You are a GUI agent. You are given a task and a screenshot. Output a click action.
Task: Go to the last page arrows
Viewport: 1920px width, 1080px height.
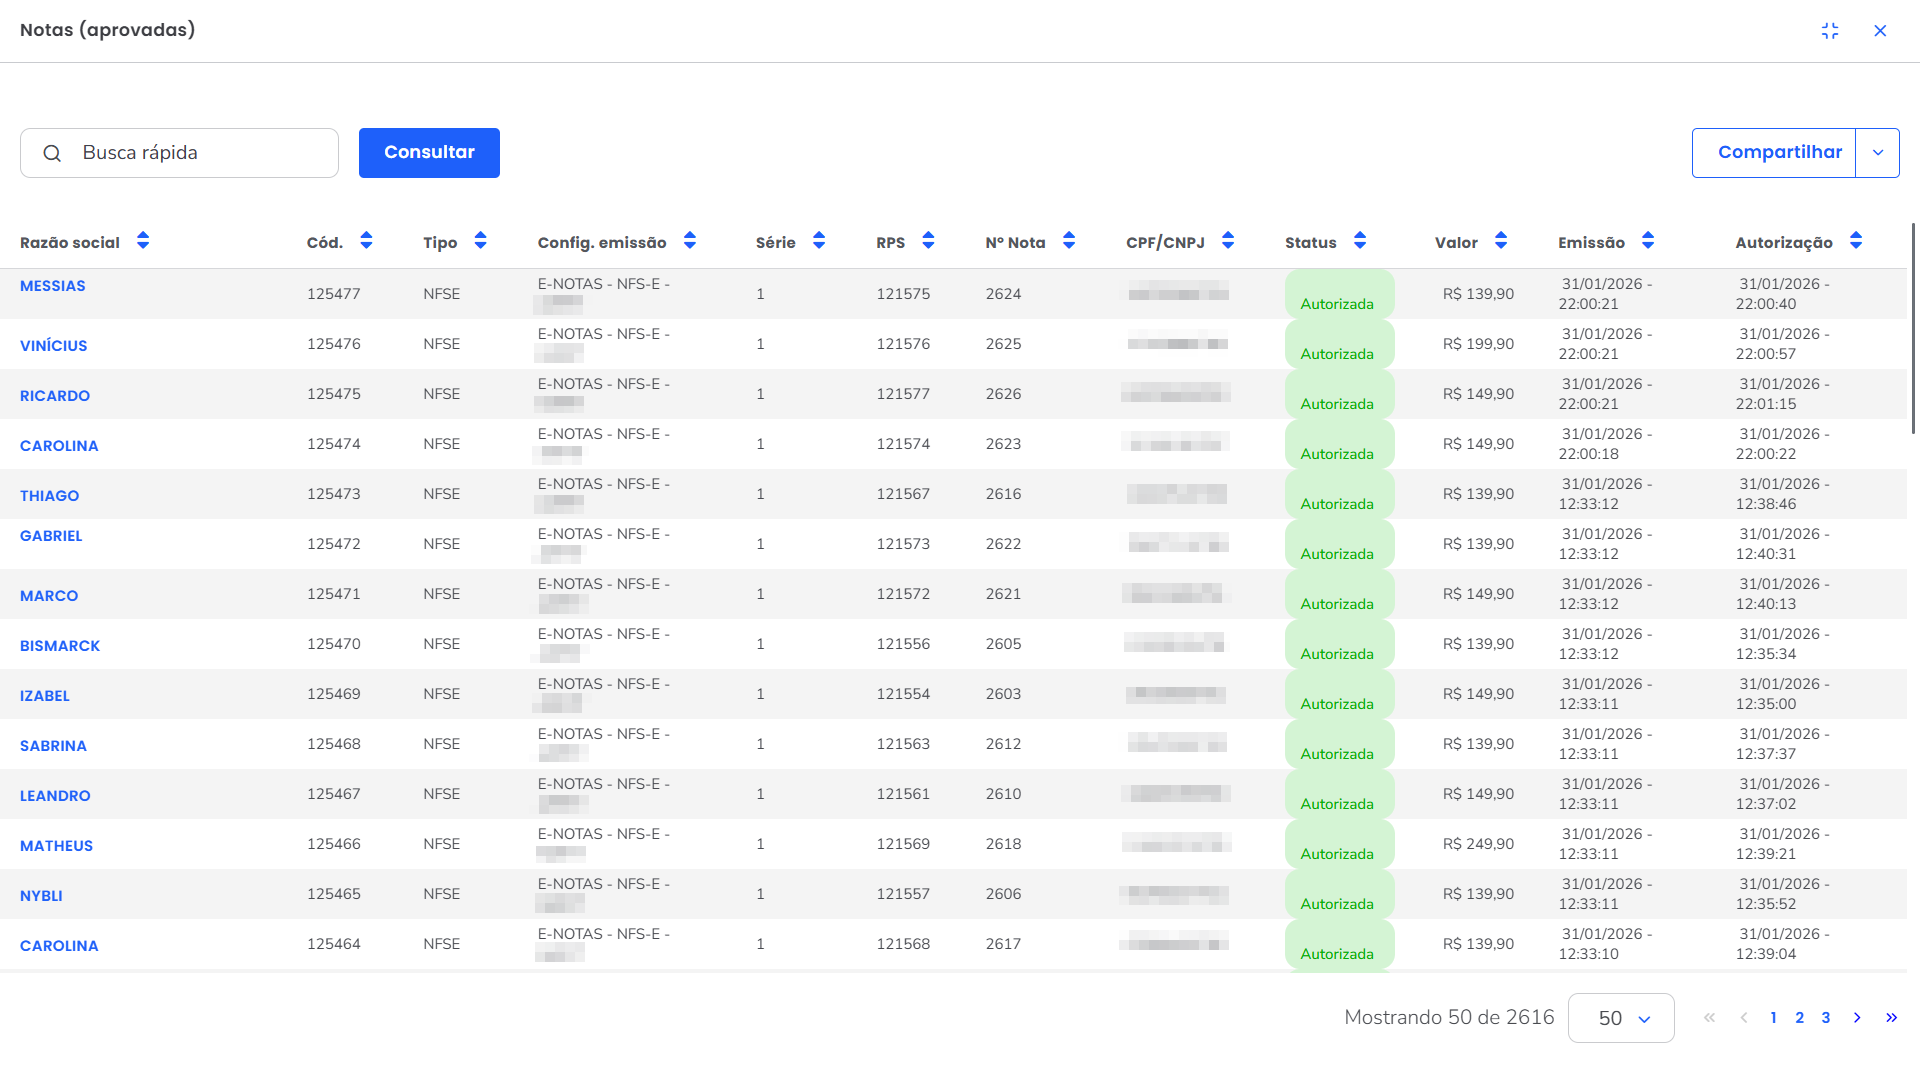(x=1891, y=1018)
